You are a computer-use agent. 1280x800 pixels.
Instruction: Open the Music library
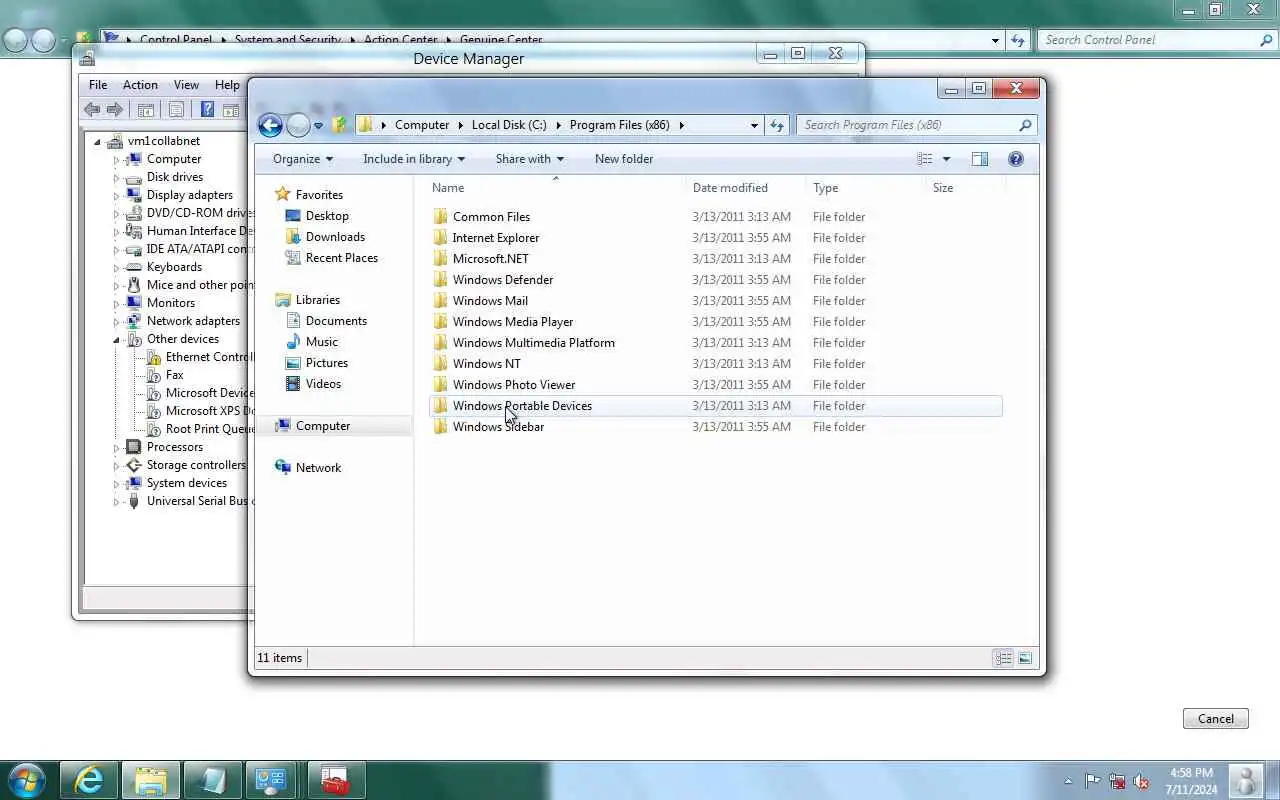coord(322,342)
